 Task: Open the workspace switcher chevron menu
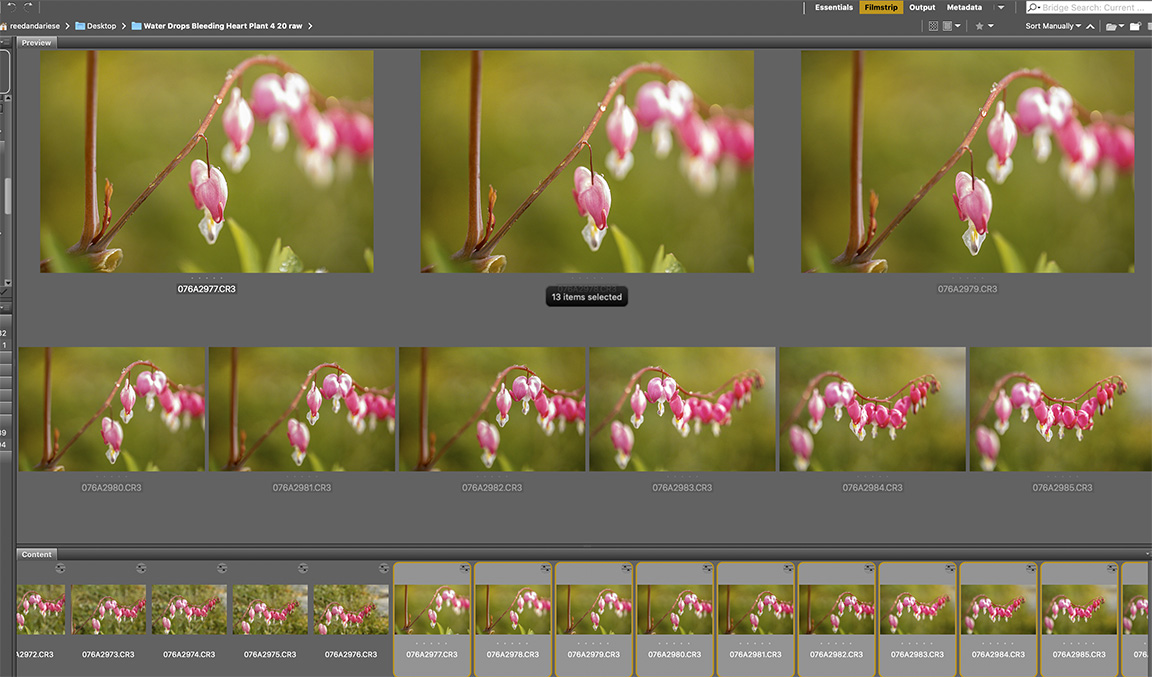click(x=1000, y=7)
